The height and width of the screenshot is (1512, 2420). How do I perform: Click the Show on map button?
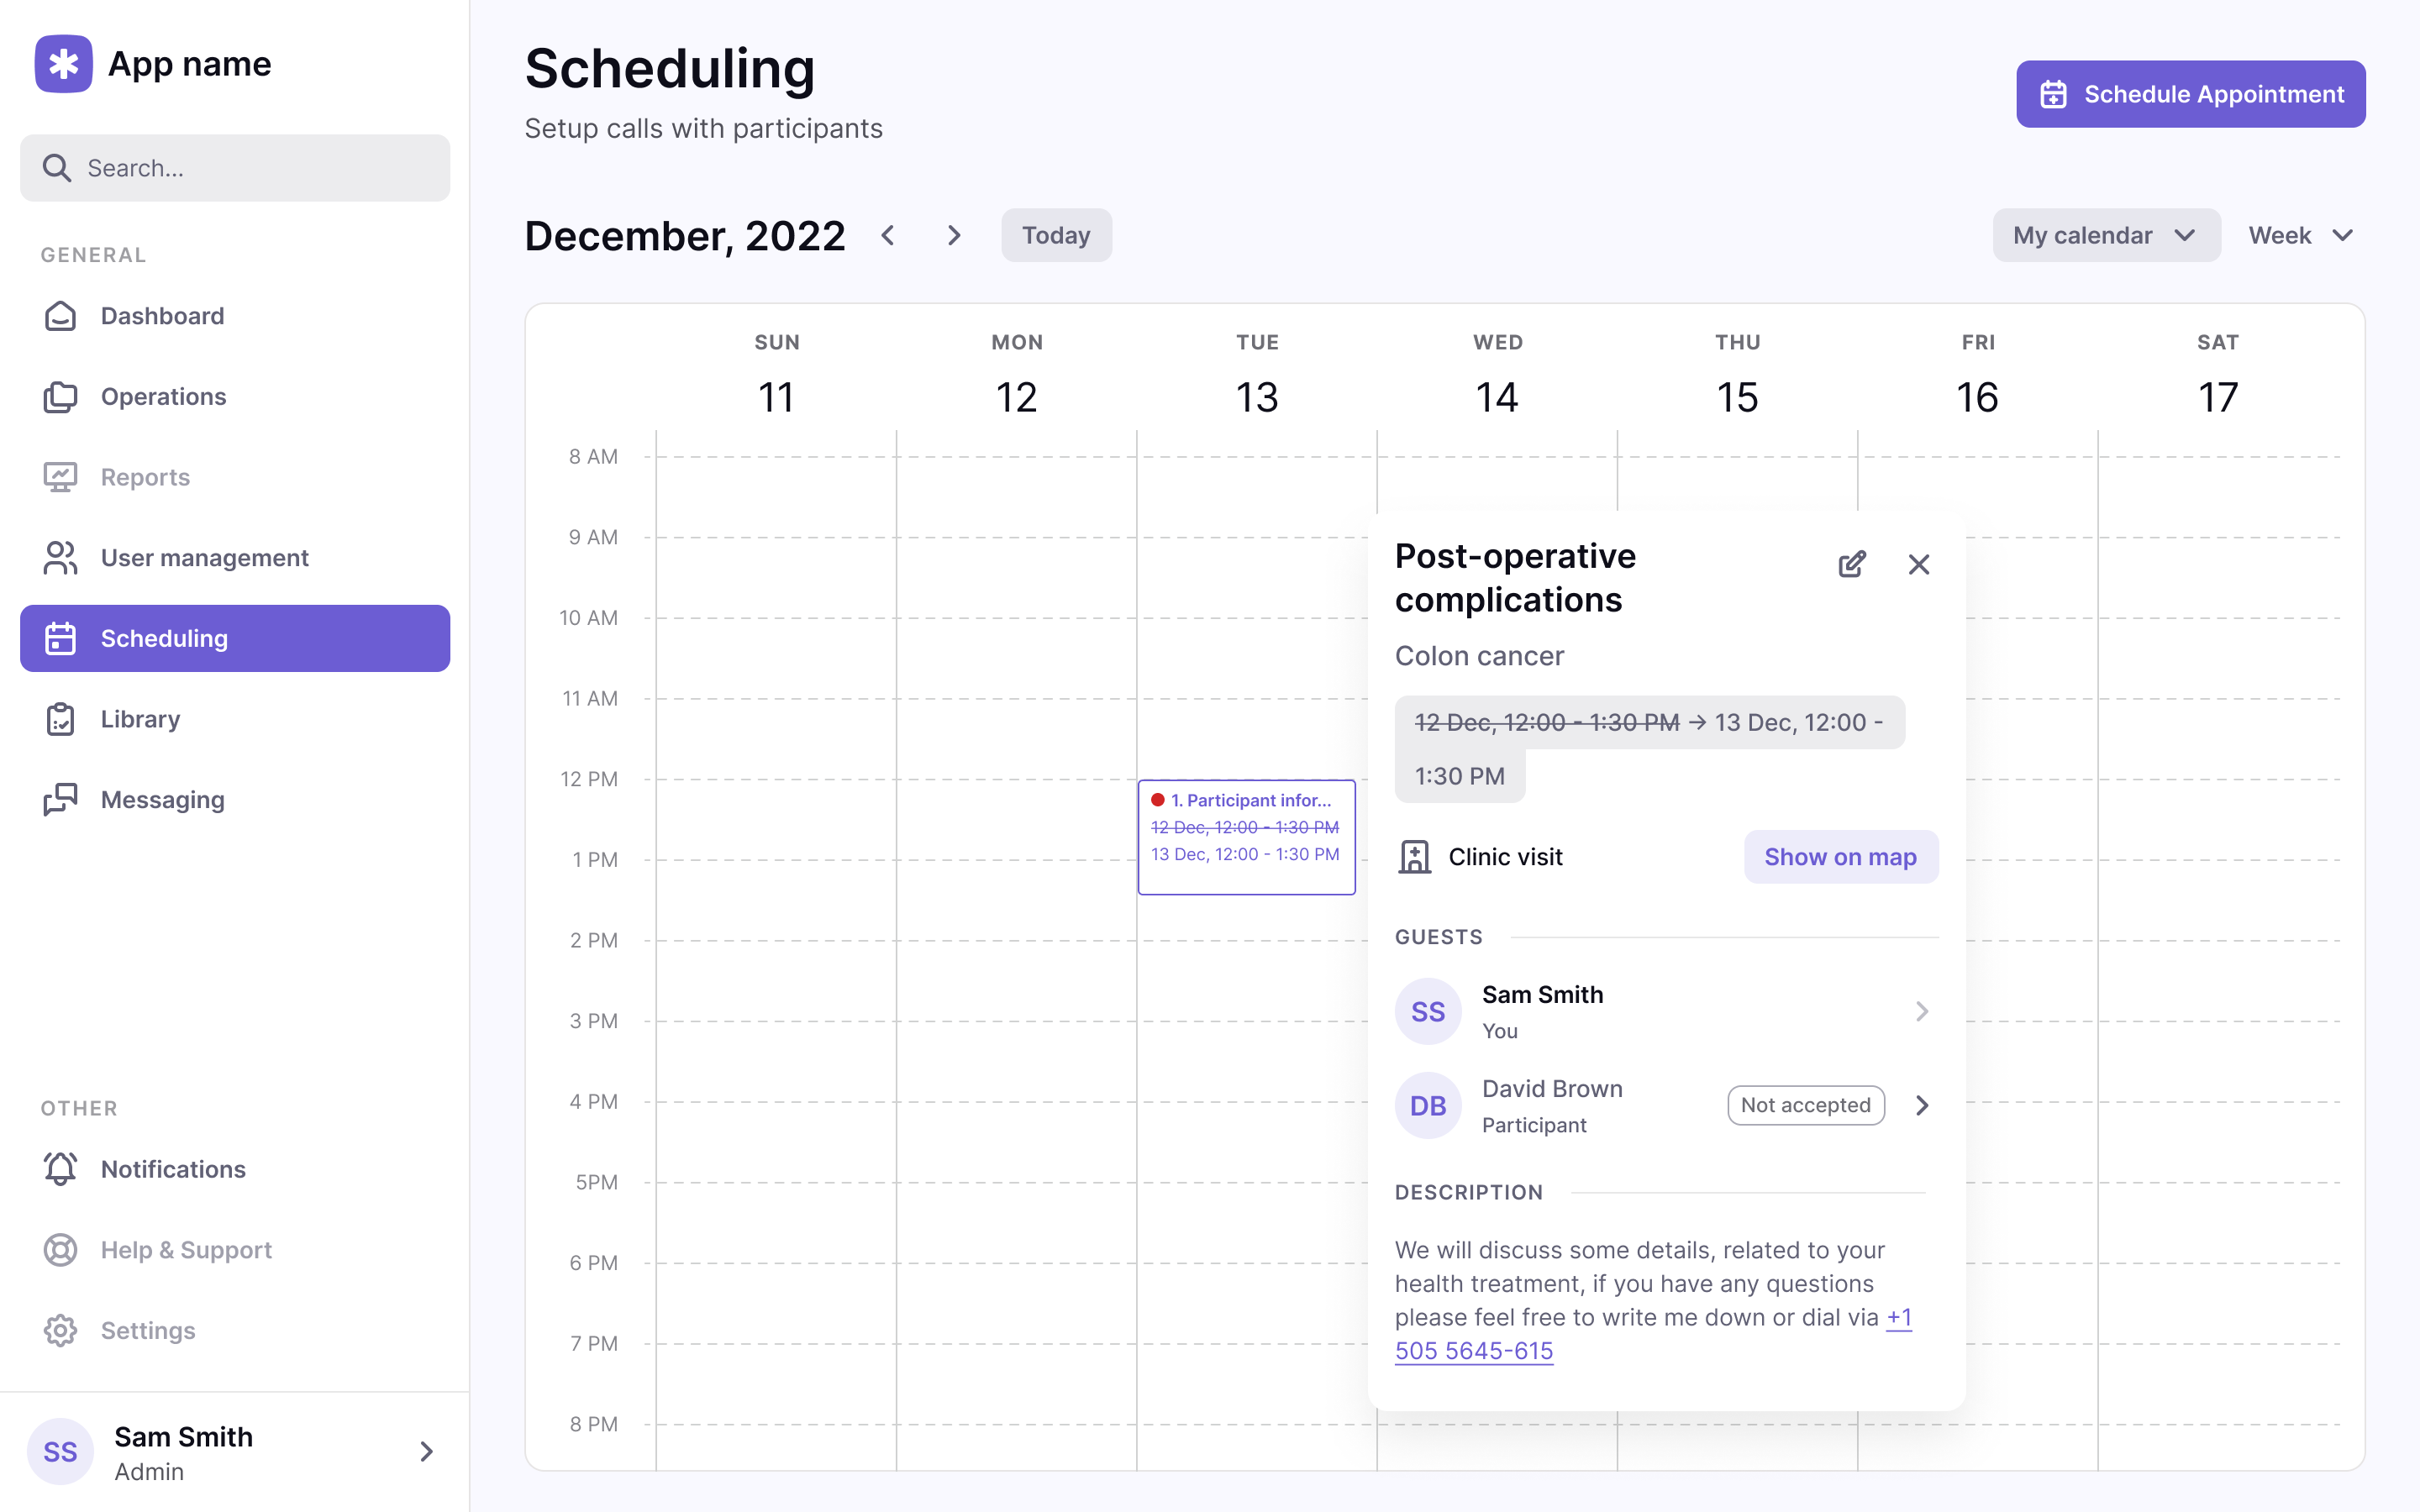[1840, 857]
